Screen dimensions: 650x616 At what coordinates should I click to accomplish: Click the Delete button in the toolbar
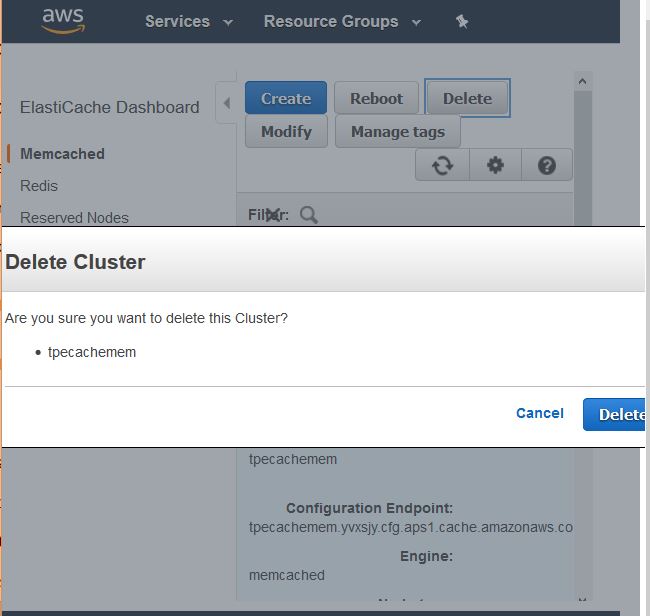click(x=467, y=98)
